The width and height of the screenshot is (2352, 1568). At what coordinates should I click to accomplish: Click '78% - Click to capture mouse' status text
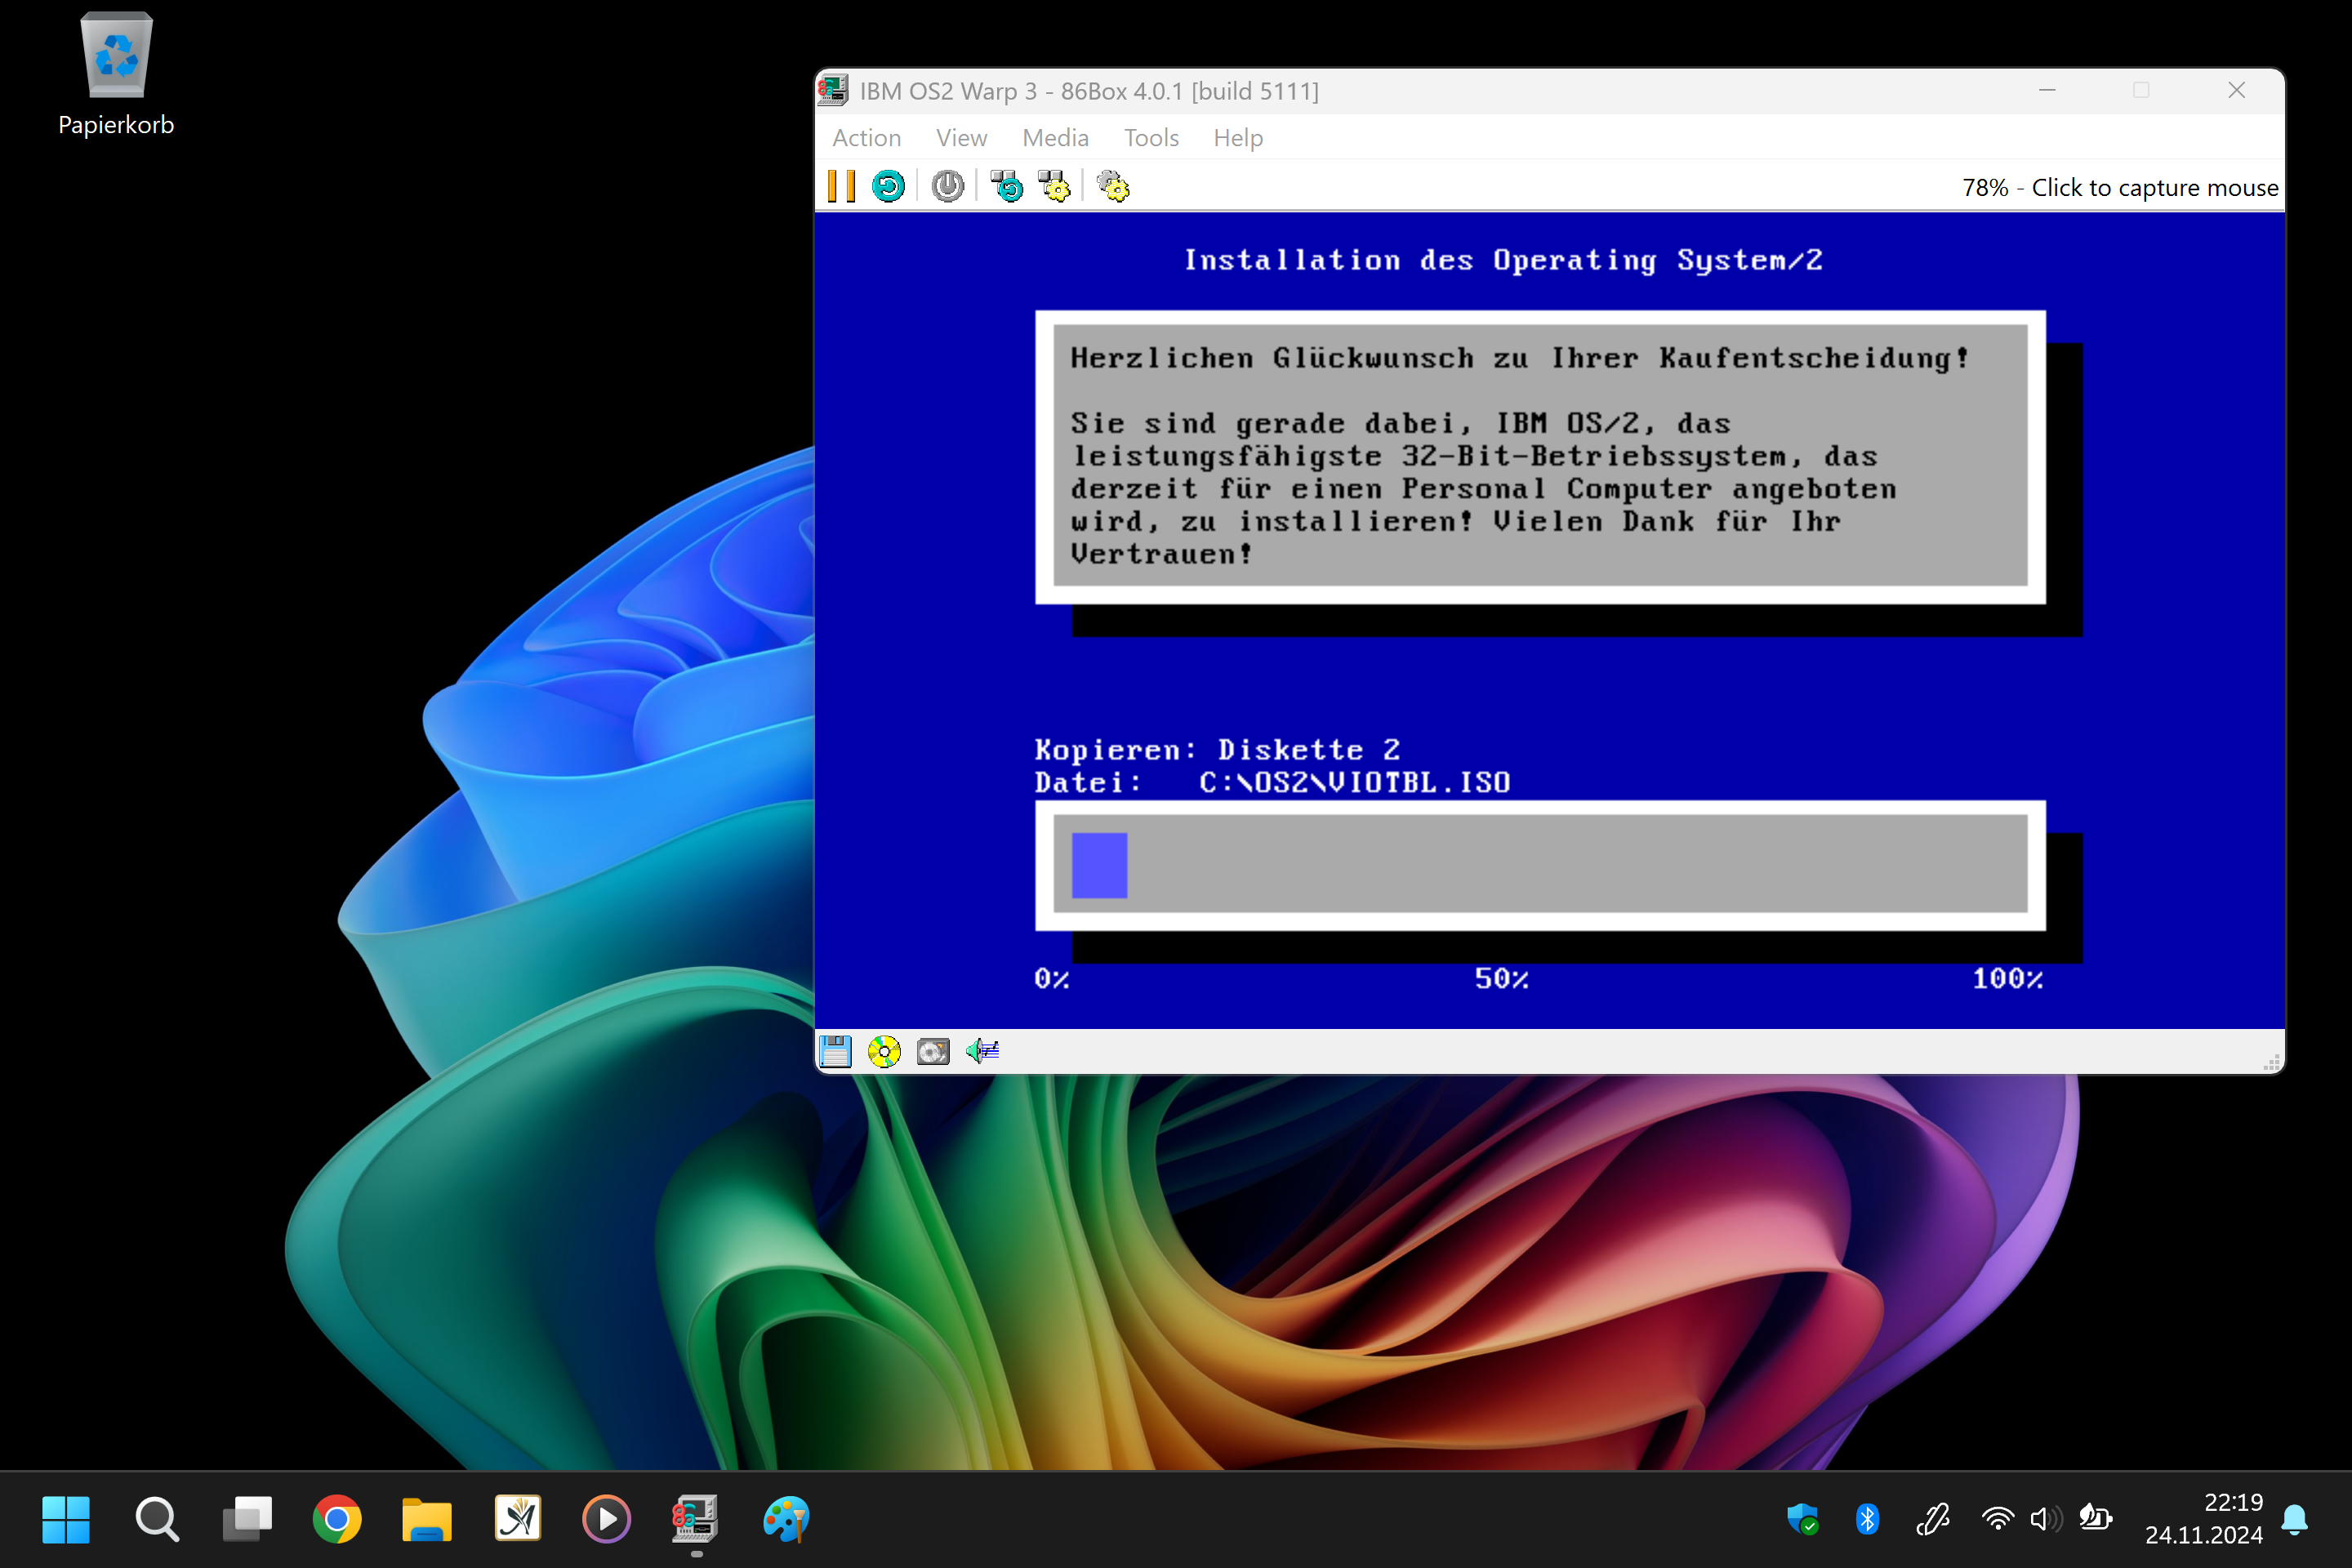(2119, 188)
